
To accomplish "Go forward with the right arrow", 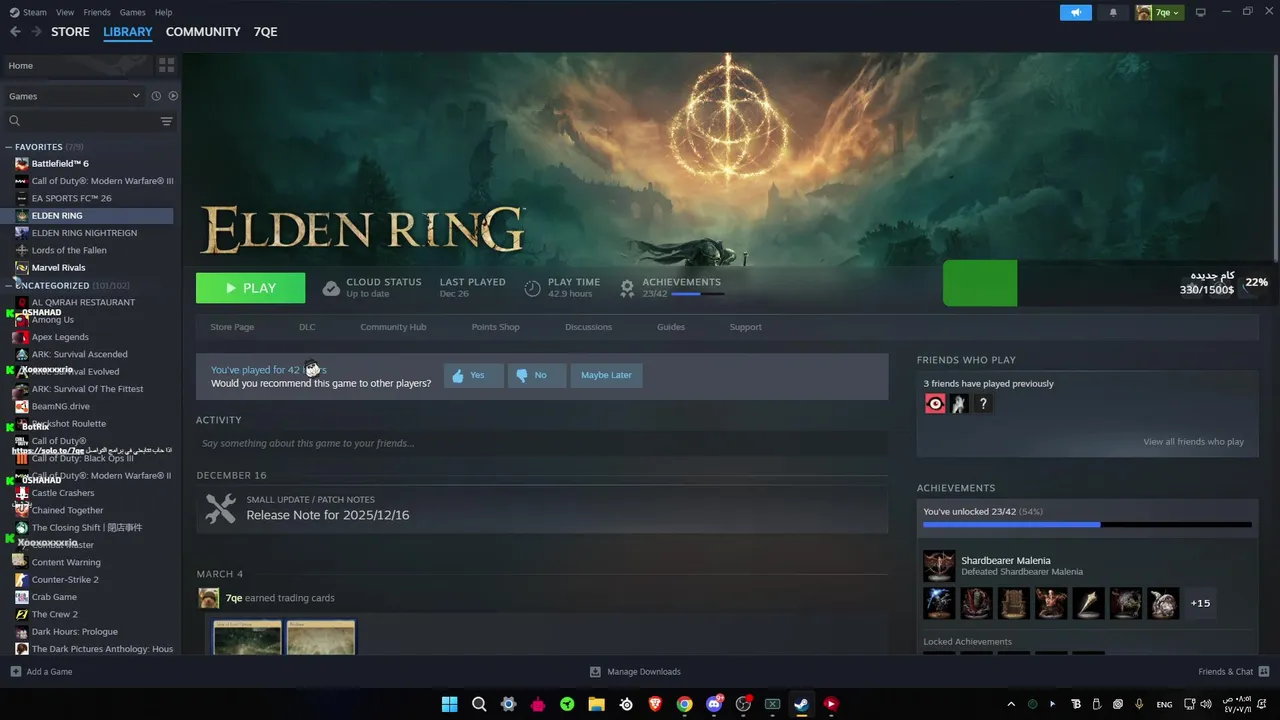I will (36, 32).
